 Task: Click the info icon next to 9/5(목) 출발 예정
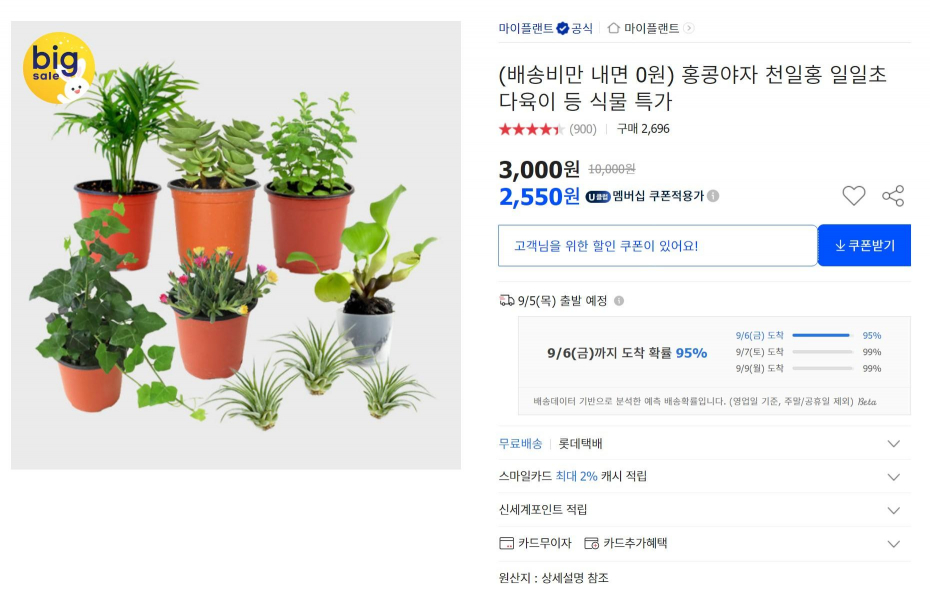[x=618, y=300]
